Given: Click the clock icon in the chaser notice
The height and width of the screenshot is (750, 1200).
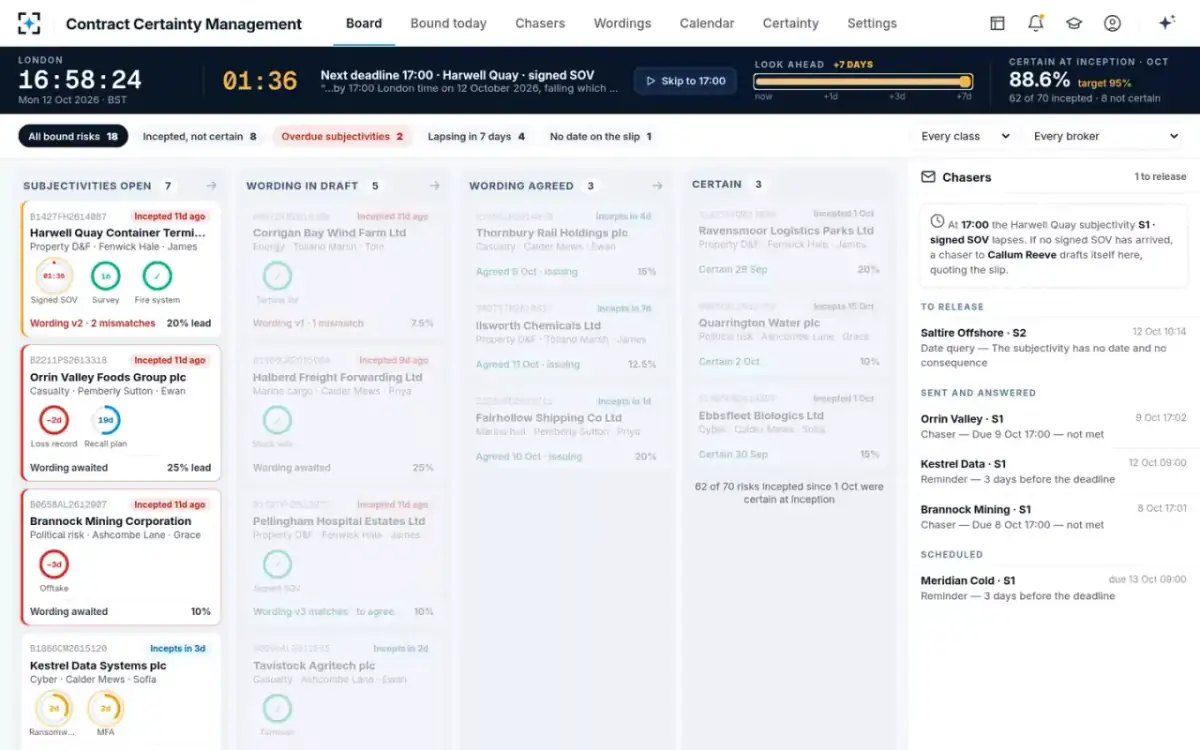Looking at the screenshot, I should [937, 221].
